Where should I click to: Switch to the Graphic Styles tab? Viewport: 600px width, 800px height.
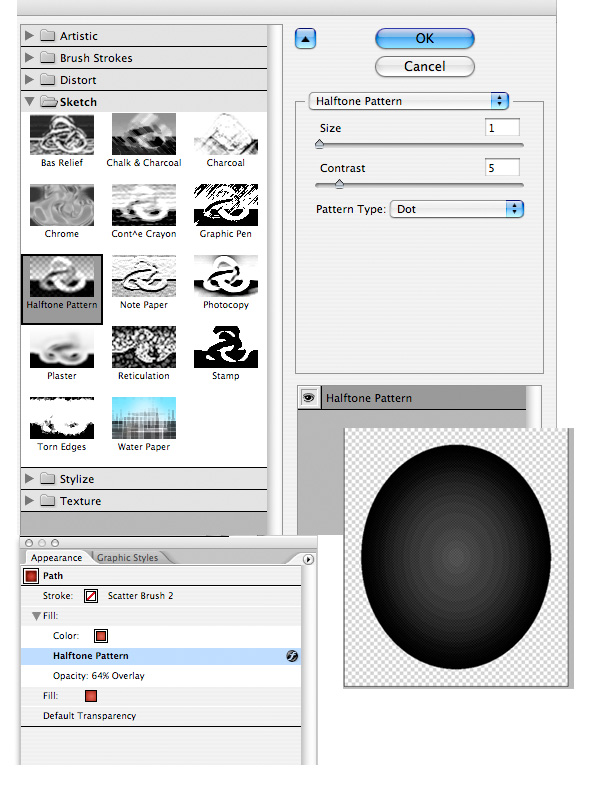pos(128,558)
